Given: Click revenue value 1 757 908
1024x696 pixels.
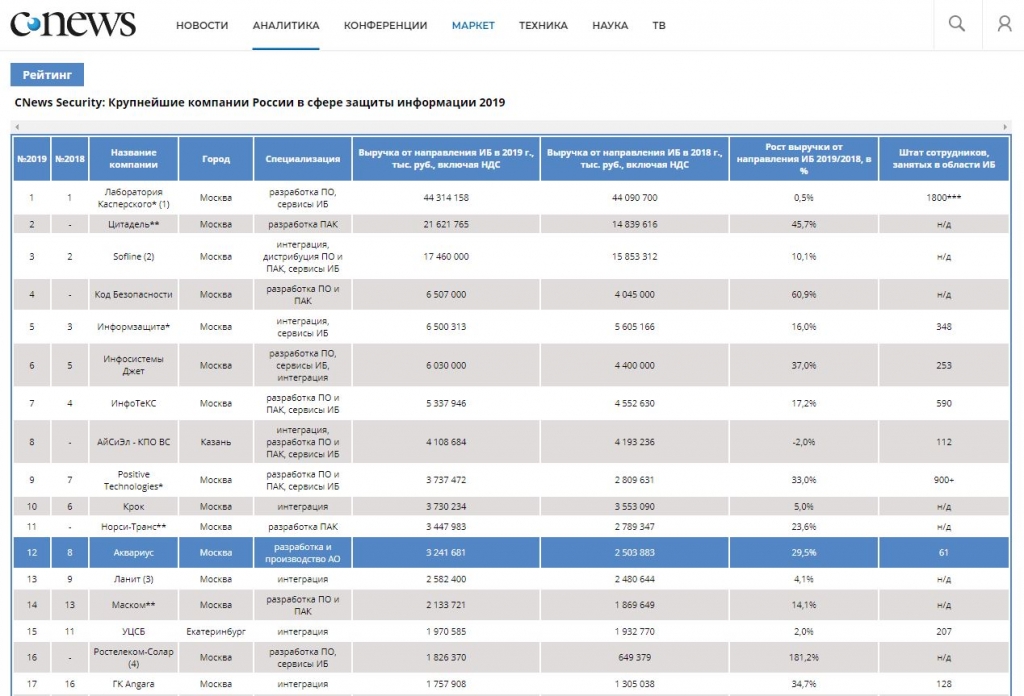Looking at the screenshot, I should [446, 684].
